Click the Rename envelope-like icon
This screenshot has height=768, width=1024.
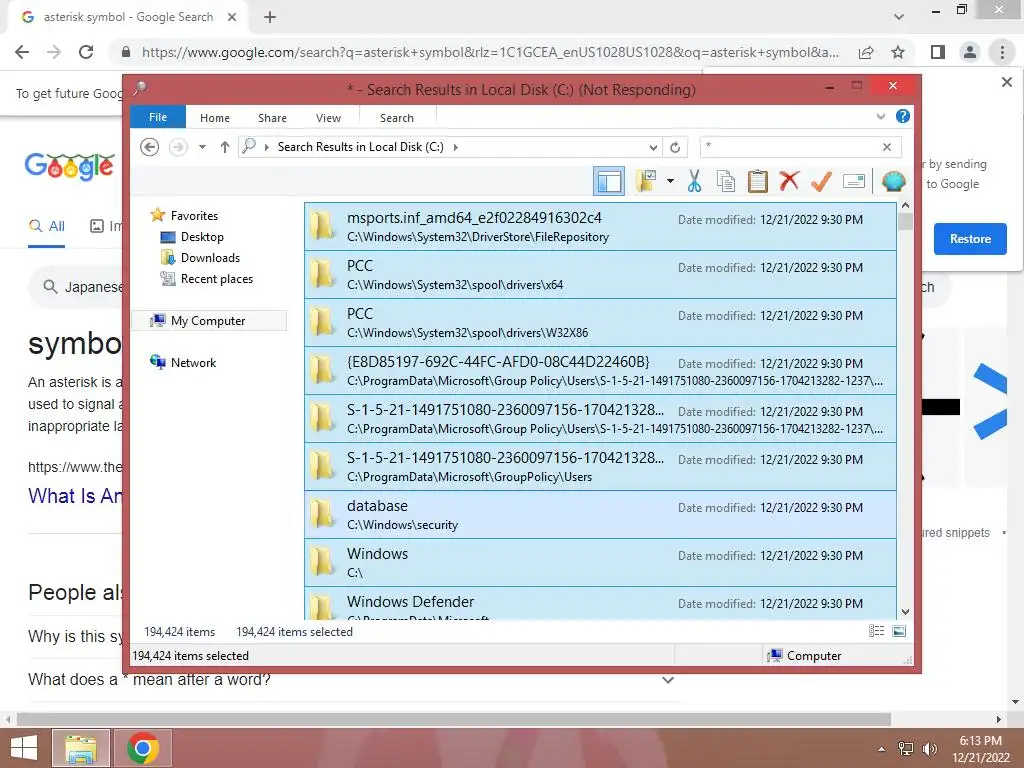tap(854, 181)
